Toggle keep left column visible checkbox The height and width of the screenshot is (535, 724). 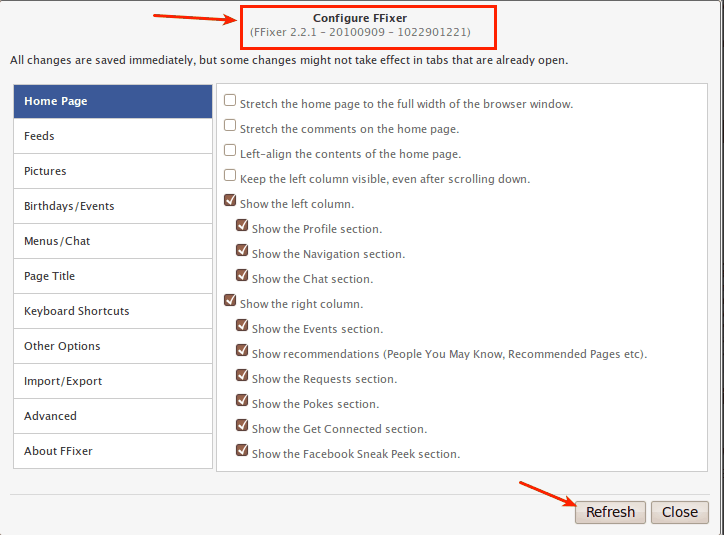230,175
